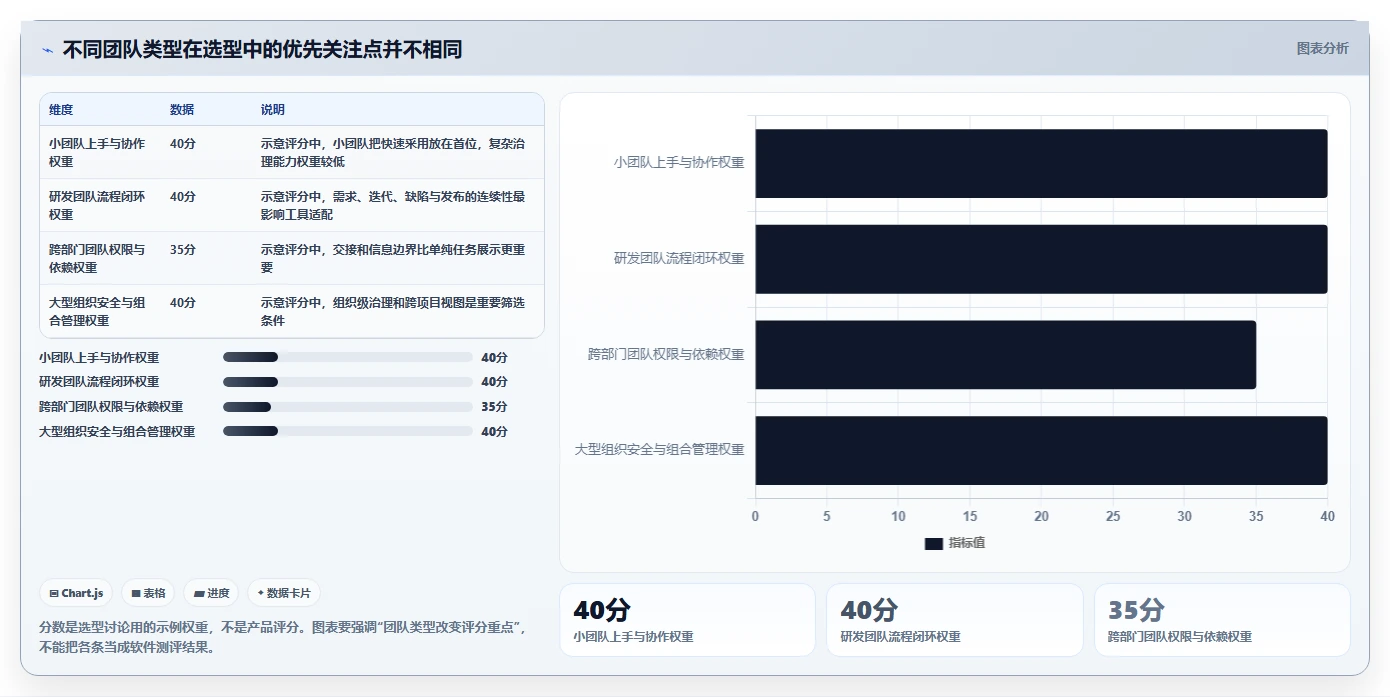Click the 35分 value in the table
Image resolution: width=1390 pixels, height=697 pixels.
click(x=183, y=249)
